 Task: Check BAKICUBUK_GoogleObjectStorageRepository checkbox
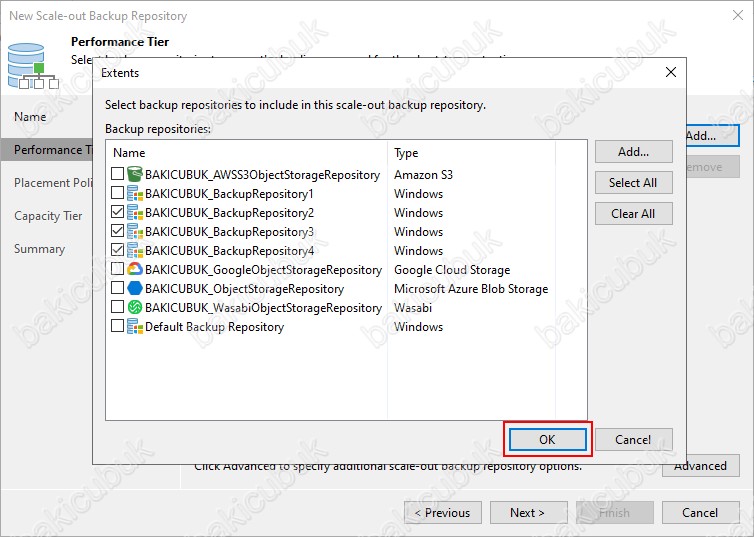click(117, 269)
